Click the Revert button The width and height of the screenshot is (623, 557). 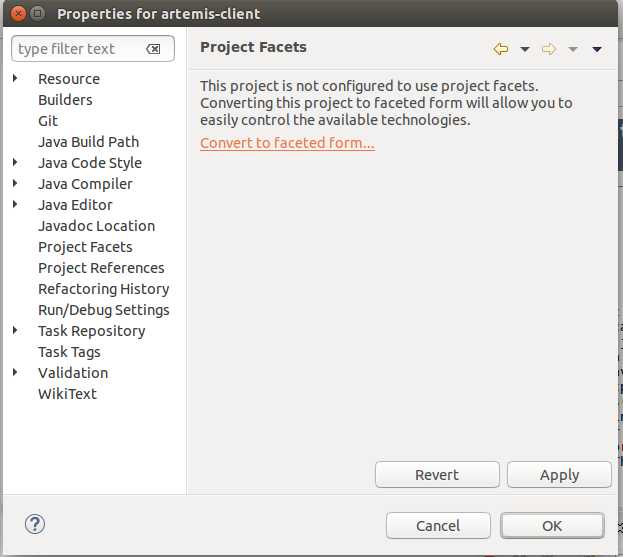(x=437, y=474)
